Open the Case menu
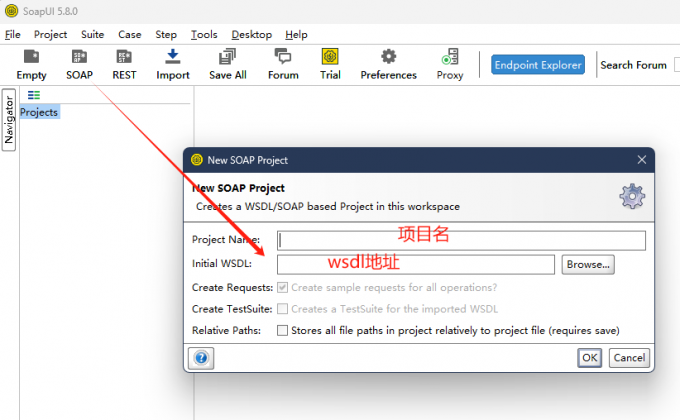Image resolution: width=680 pixels, height=420 pixels. 130,35
